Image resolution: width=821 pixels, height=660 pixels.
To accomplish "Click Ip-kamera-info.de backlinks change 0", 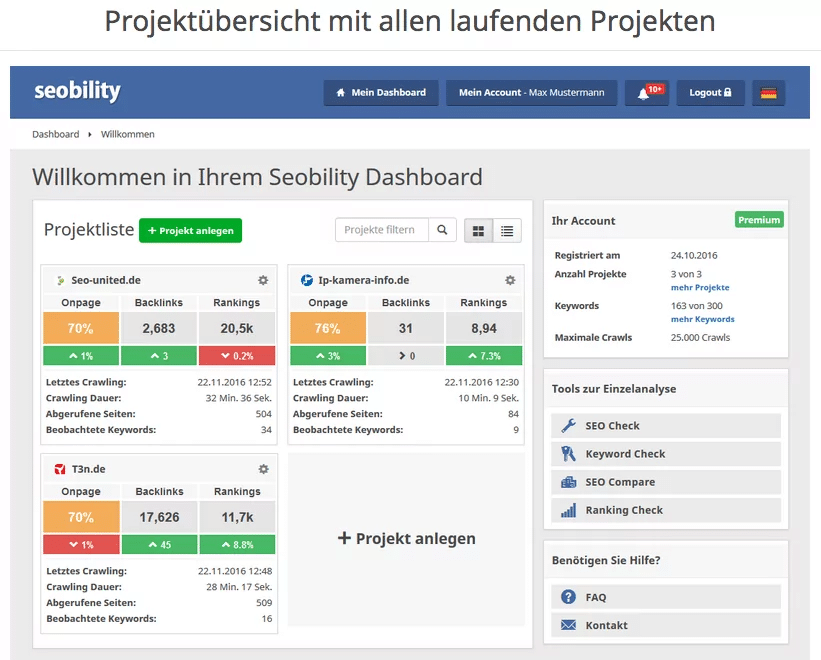I will pos(406,356).
